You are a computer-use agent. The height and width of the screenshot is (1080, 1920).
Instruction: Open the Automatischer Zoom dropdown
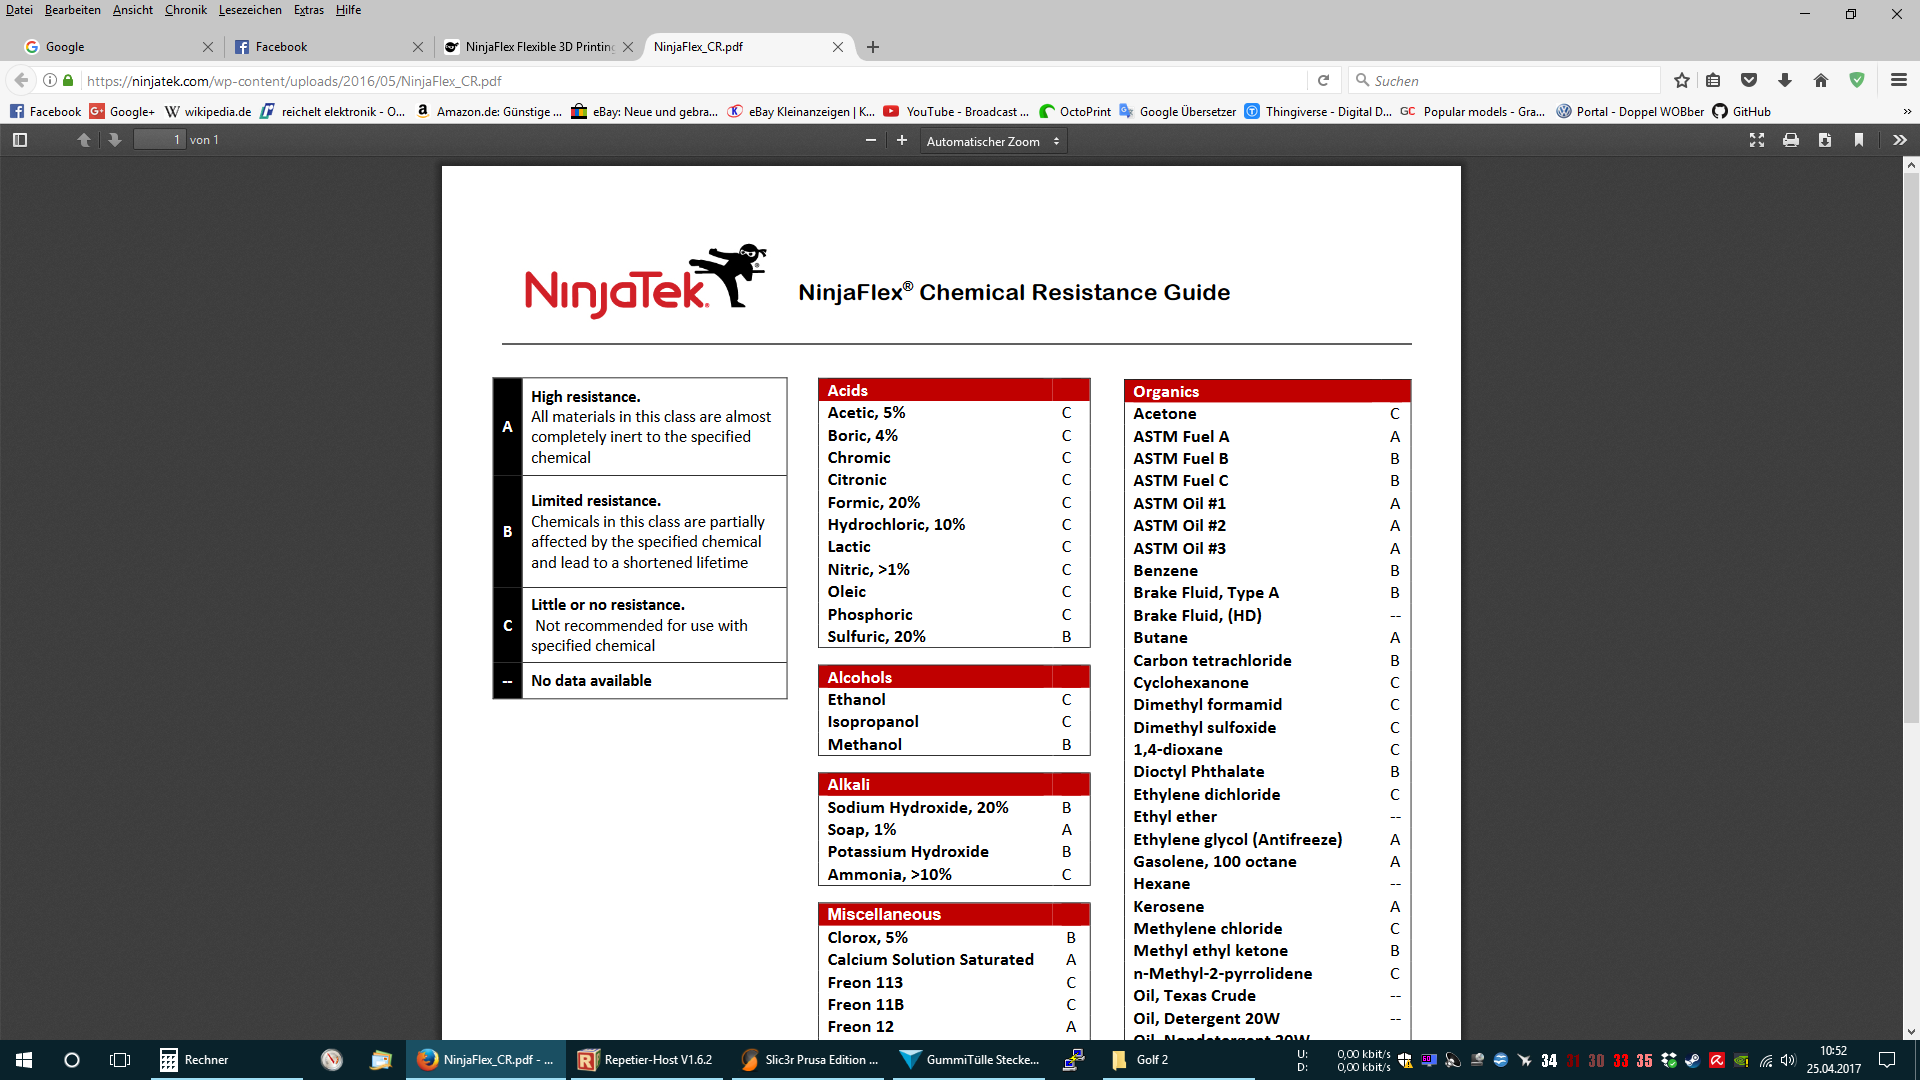[x=992, y=141]
